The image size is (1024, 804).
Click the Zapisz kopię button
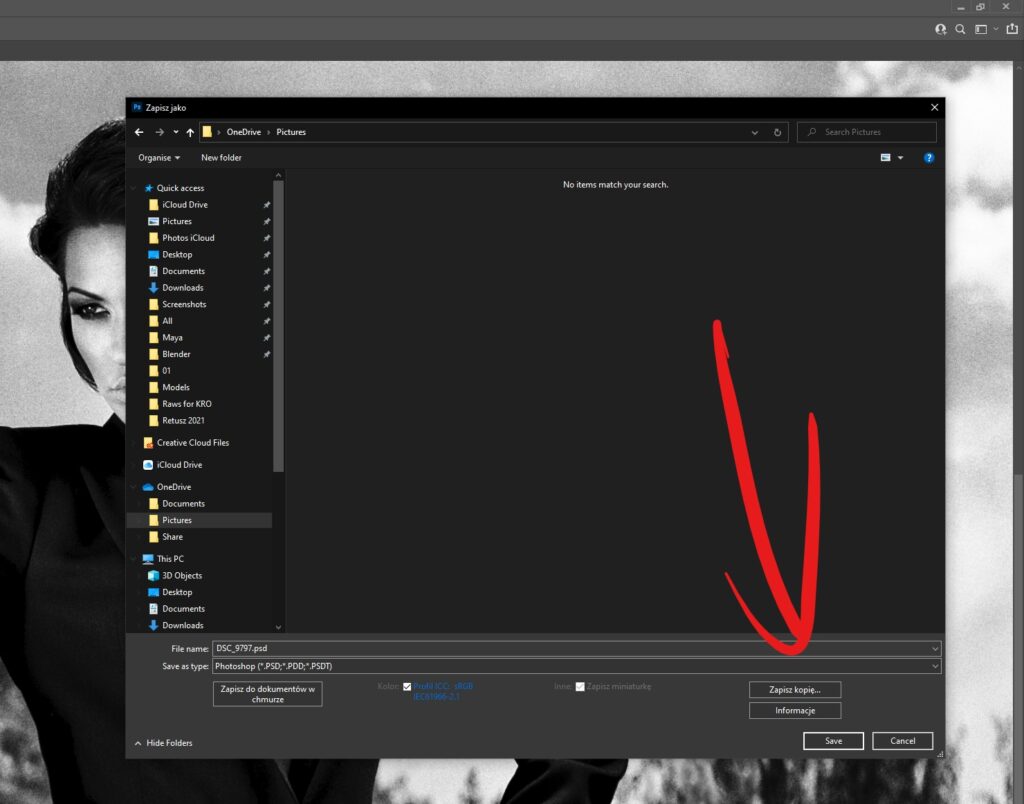pyautogui.click(x=794, y=690)
